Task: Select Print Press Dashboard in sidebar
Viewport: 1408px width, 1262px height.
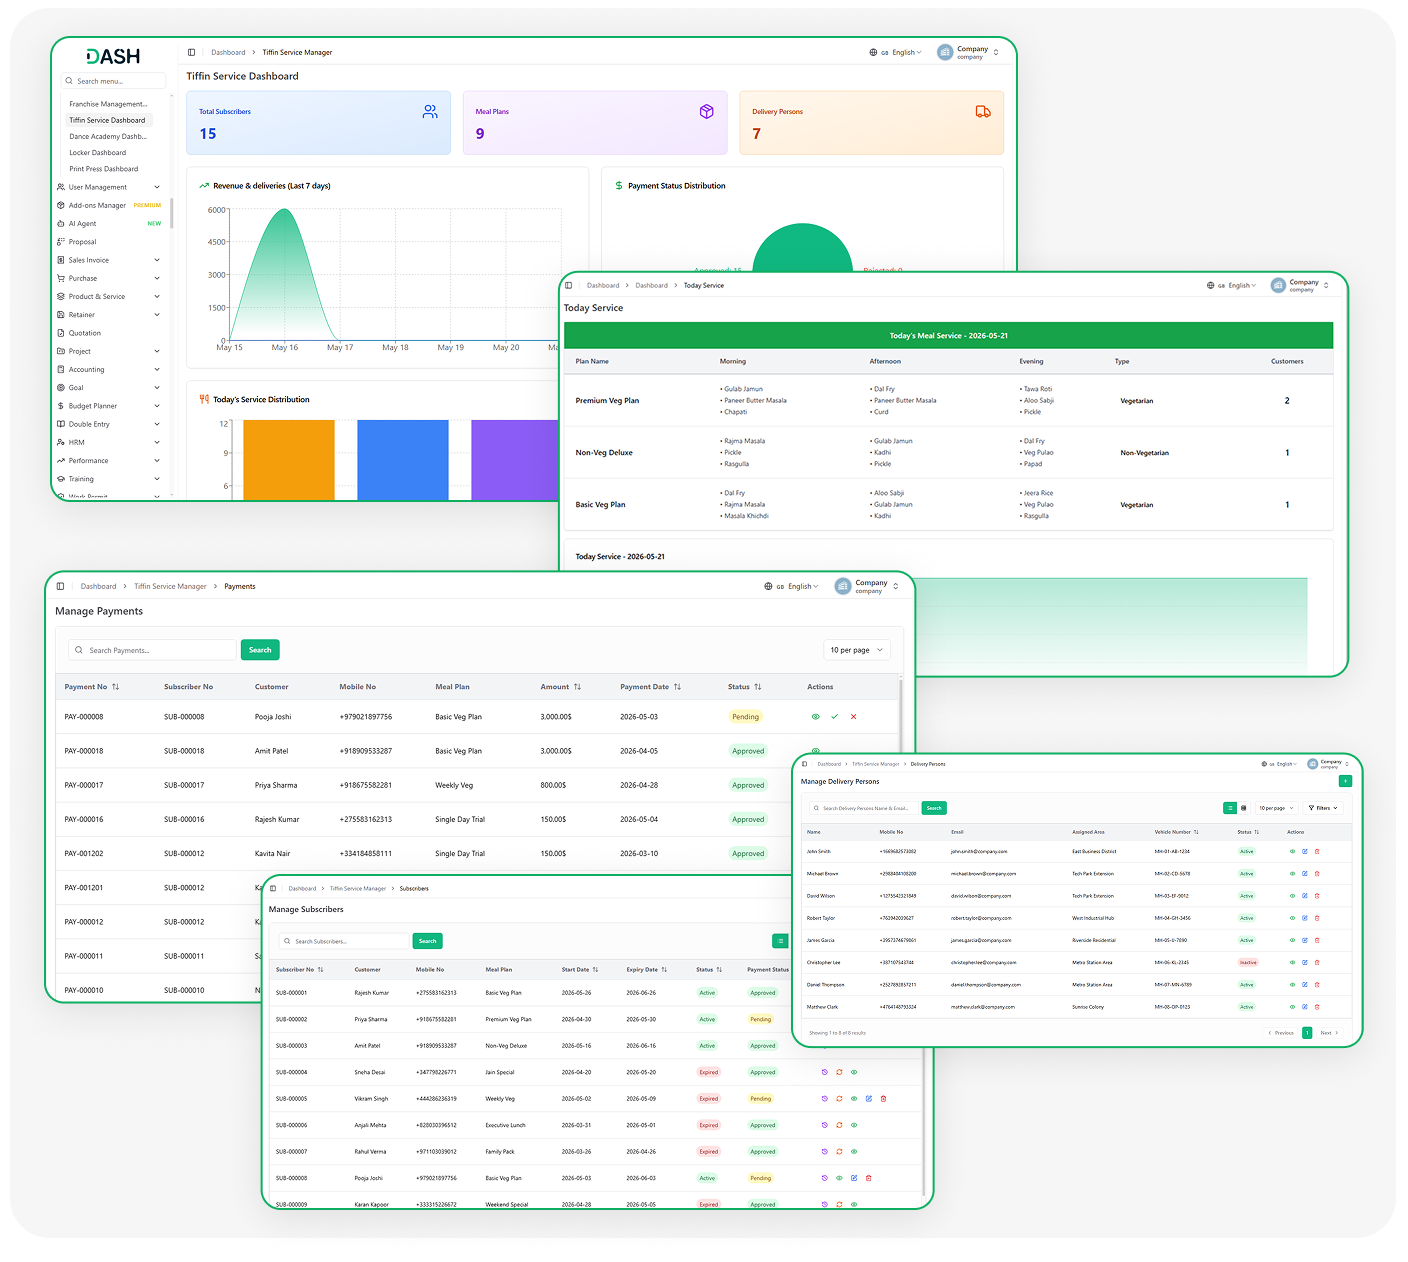Action: pyautogui.click(x=103, y=169)
